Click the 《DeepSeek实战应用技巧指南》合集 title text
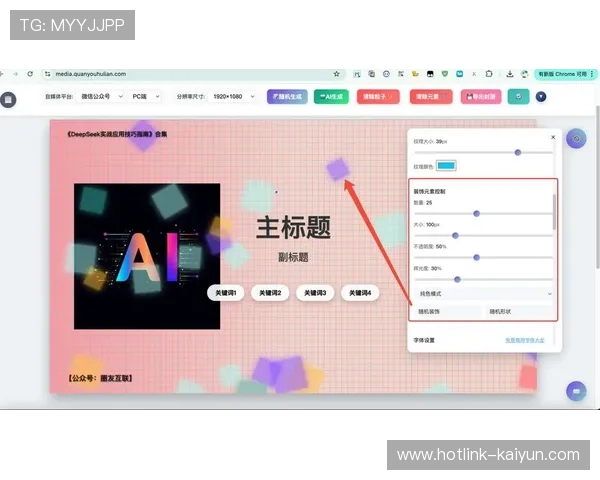The height and width of the screenshot is (480, 600). [x=116, y=134]
